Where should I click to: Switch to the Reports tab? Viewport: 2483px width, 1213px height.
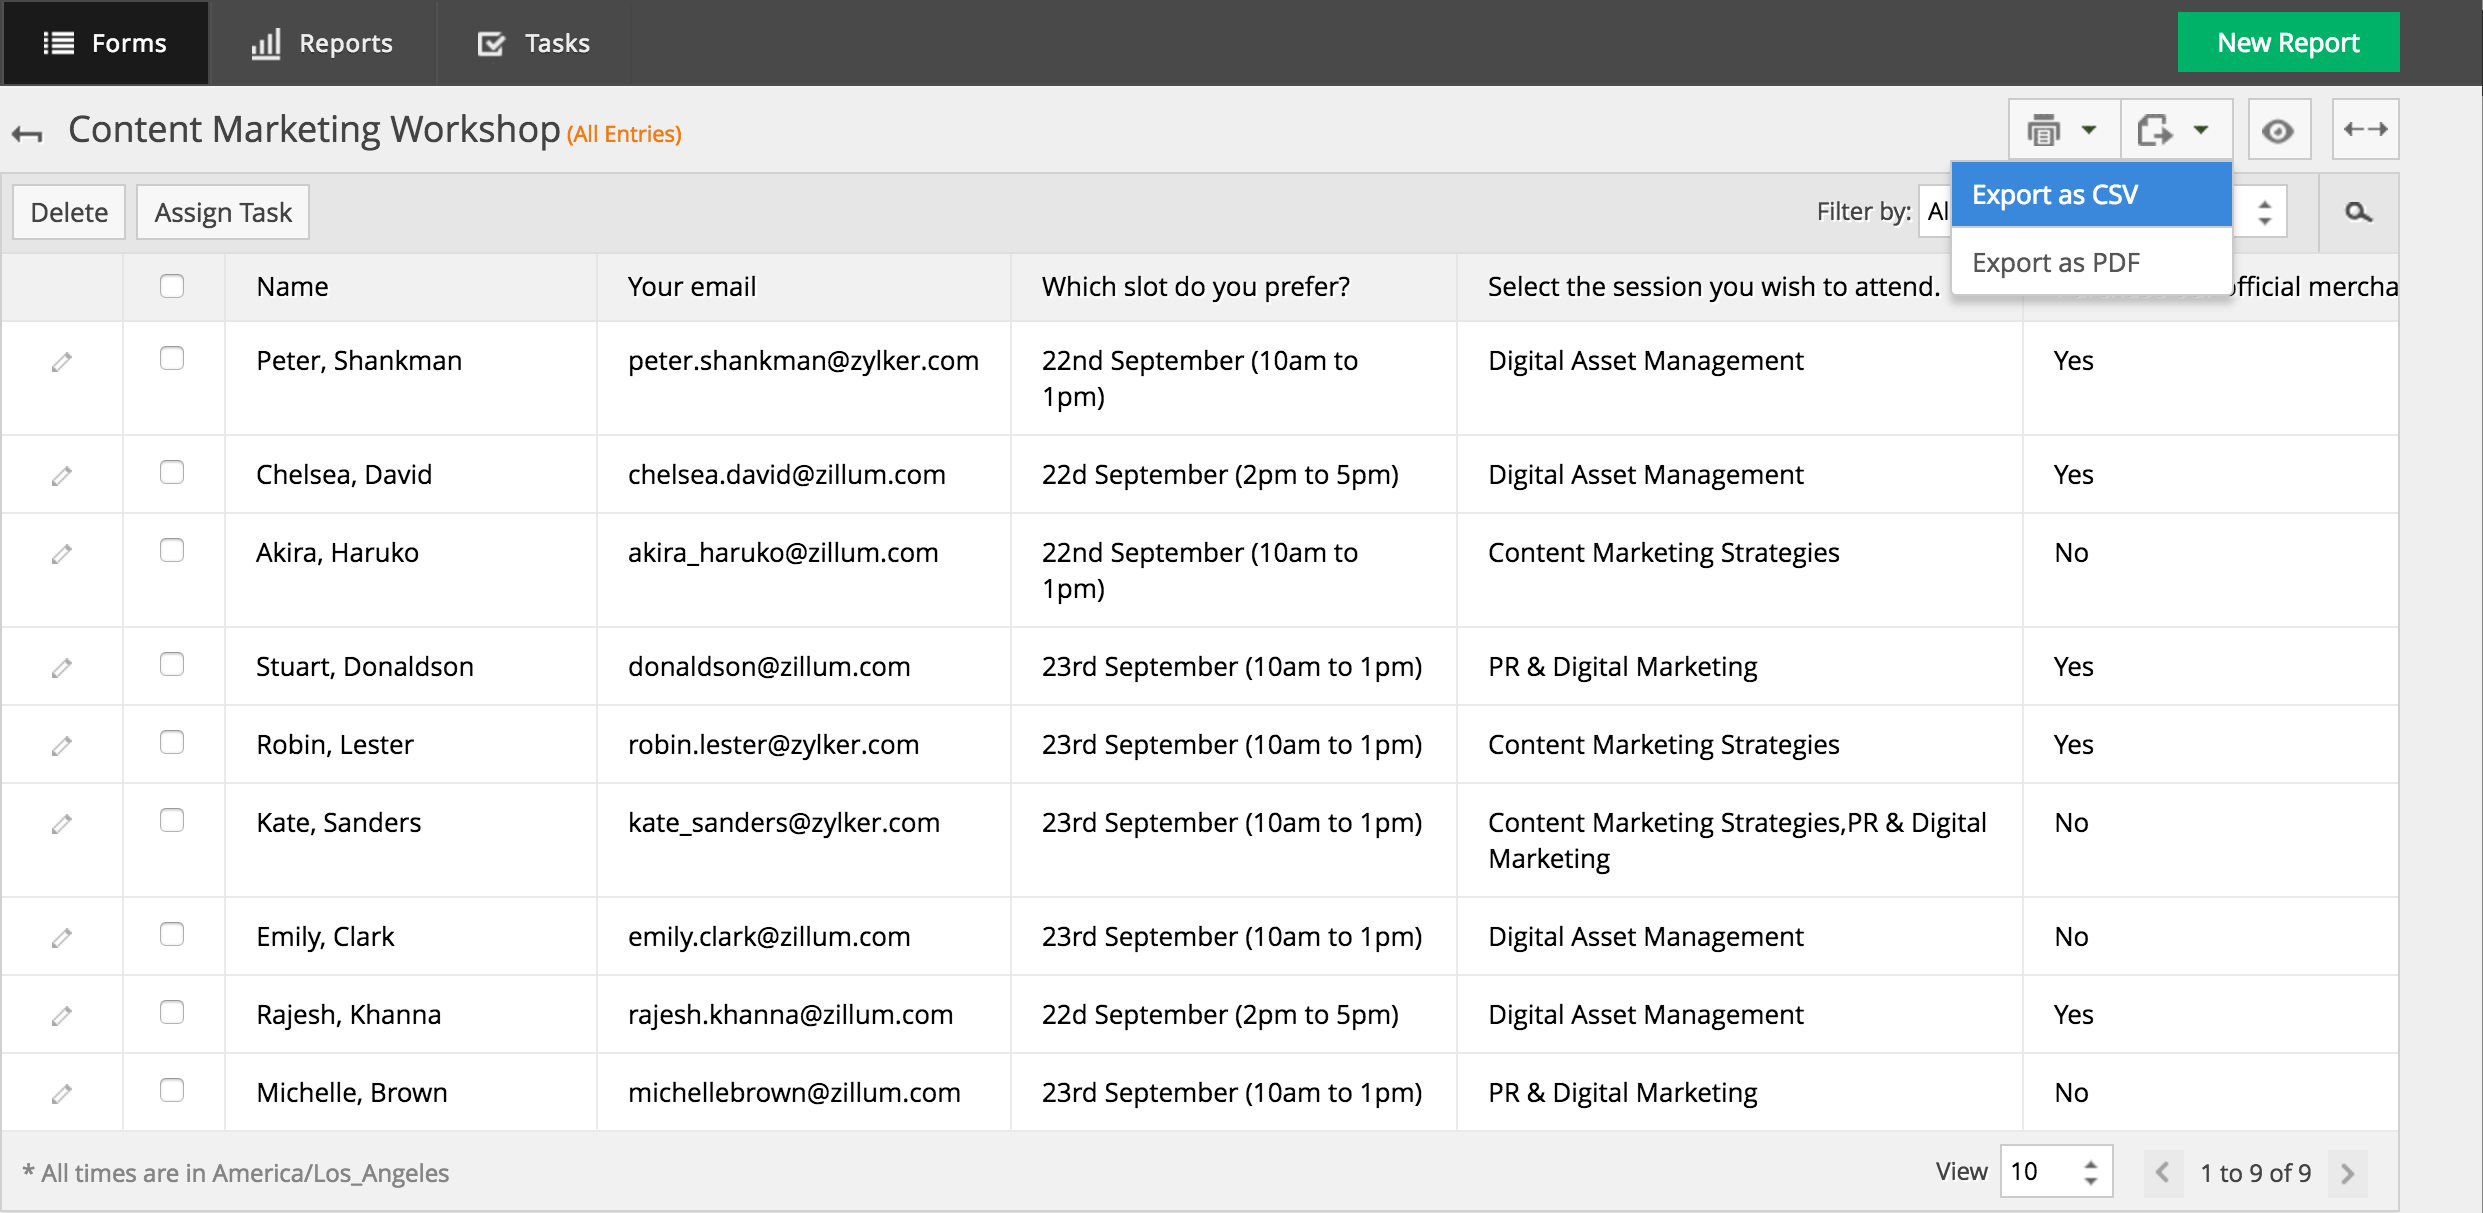point(322,43)
